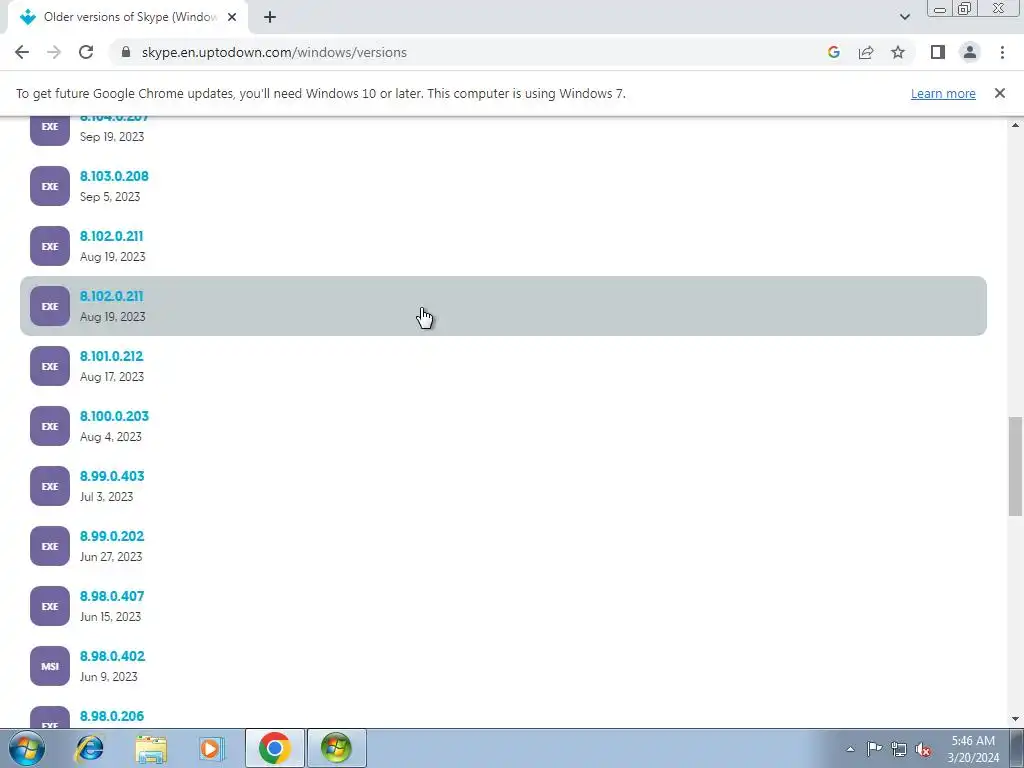Click EXE icon for version 8.100.0.203

click(50, 426)
